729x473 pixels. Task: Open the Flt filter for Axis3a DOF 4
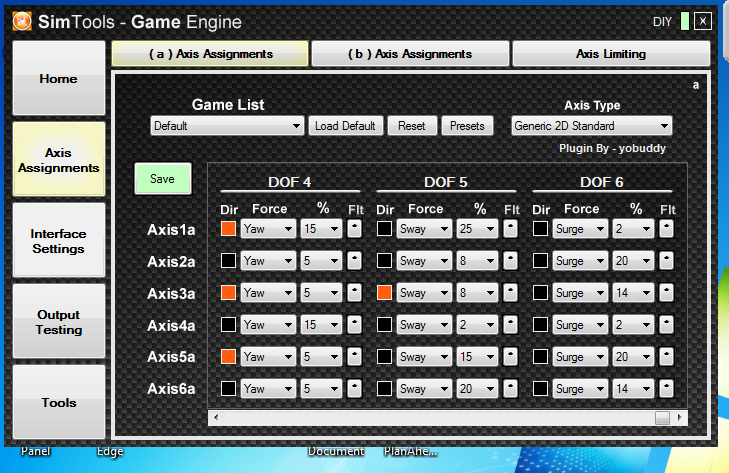pyautogui.click(x=354, y=293)
